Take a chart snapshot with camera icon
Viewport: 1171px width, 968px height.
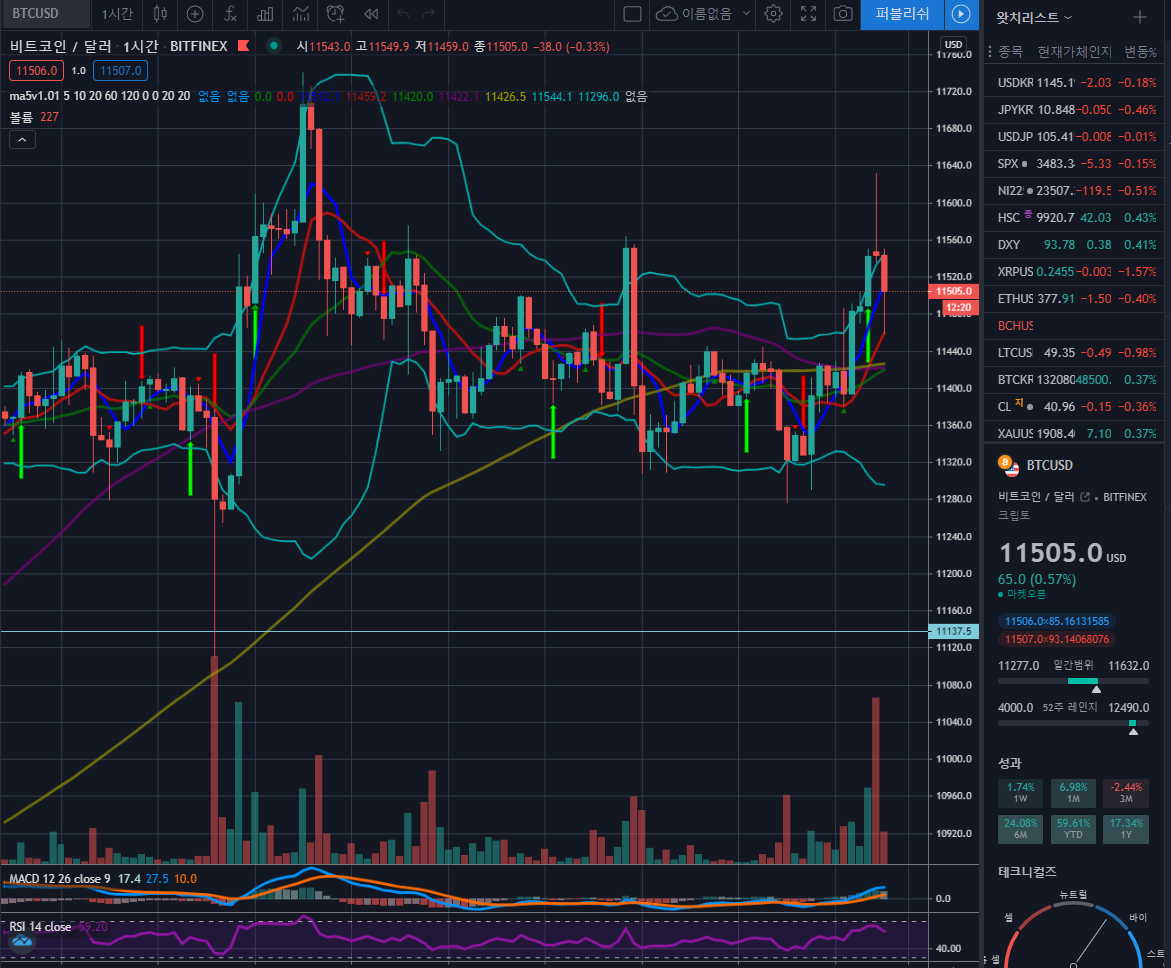tap(843, 13)
